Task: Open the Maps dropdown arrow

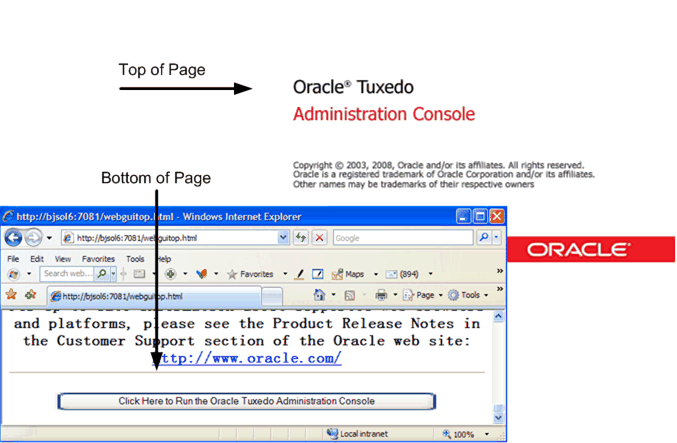Action: coord(376,274)
